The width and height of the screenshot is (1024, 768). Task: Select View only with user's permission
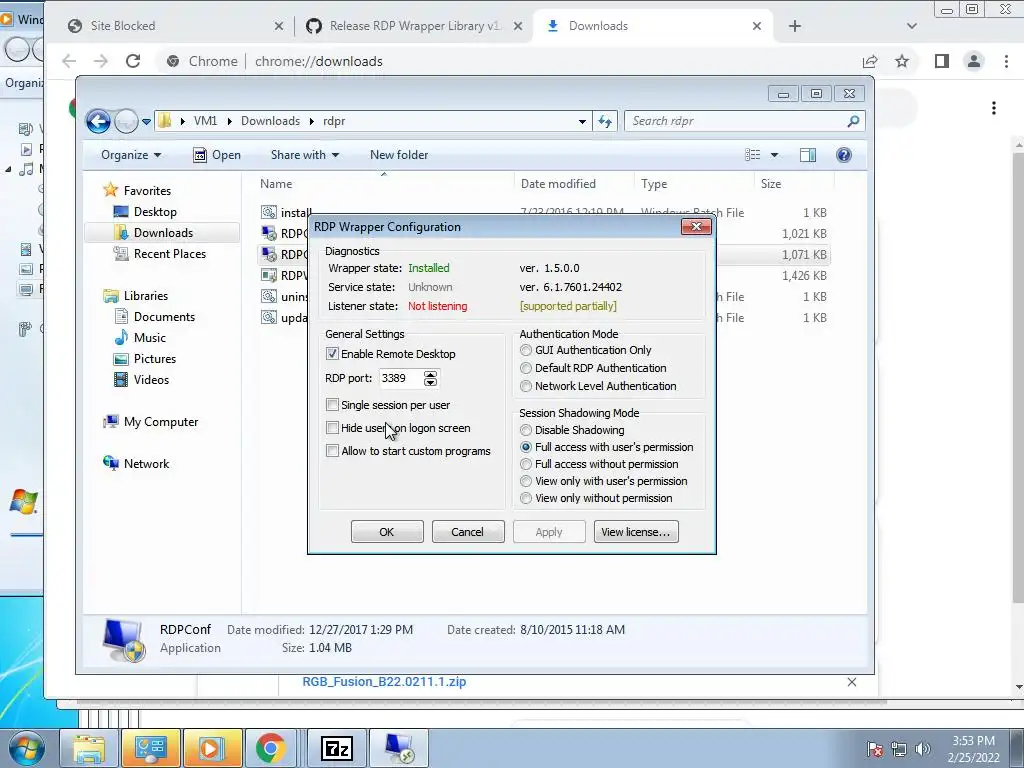point(526,481)
